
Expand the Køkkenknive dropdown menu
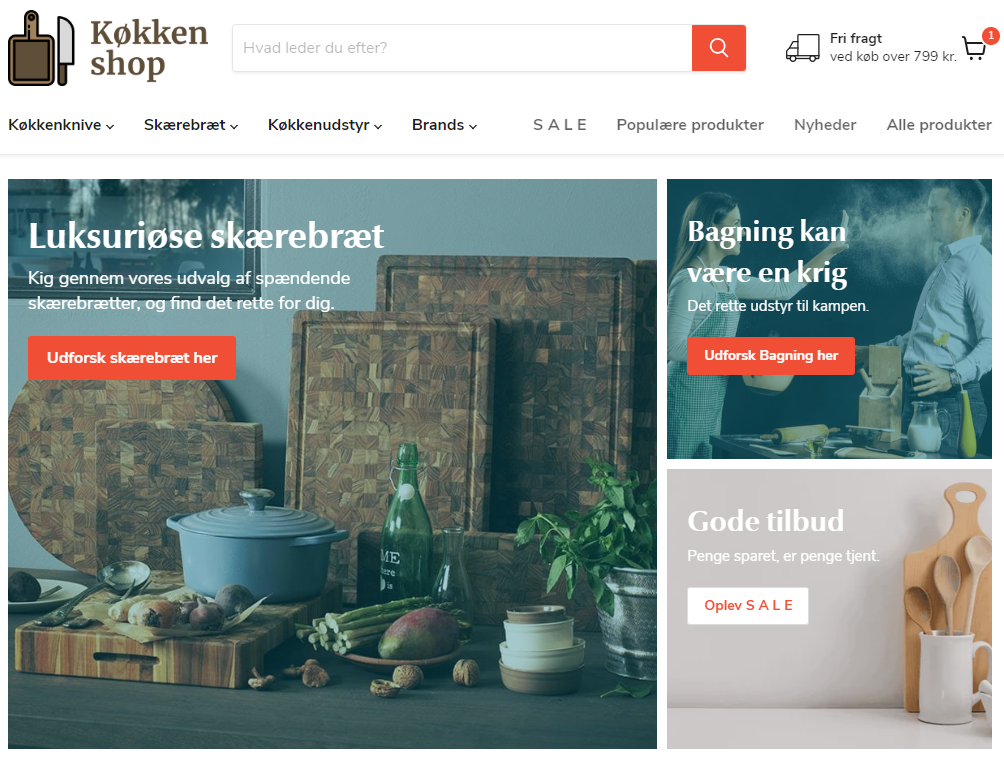(61, 125)
